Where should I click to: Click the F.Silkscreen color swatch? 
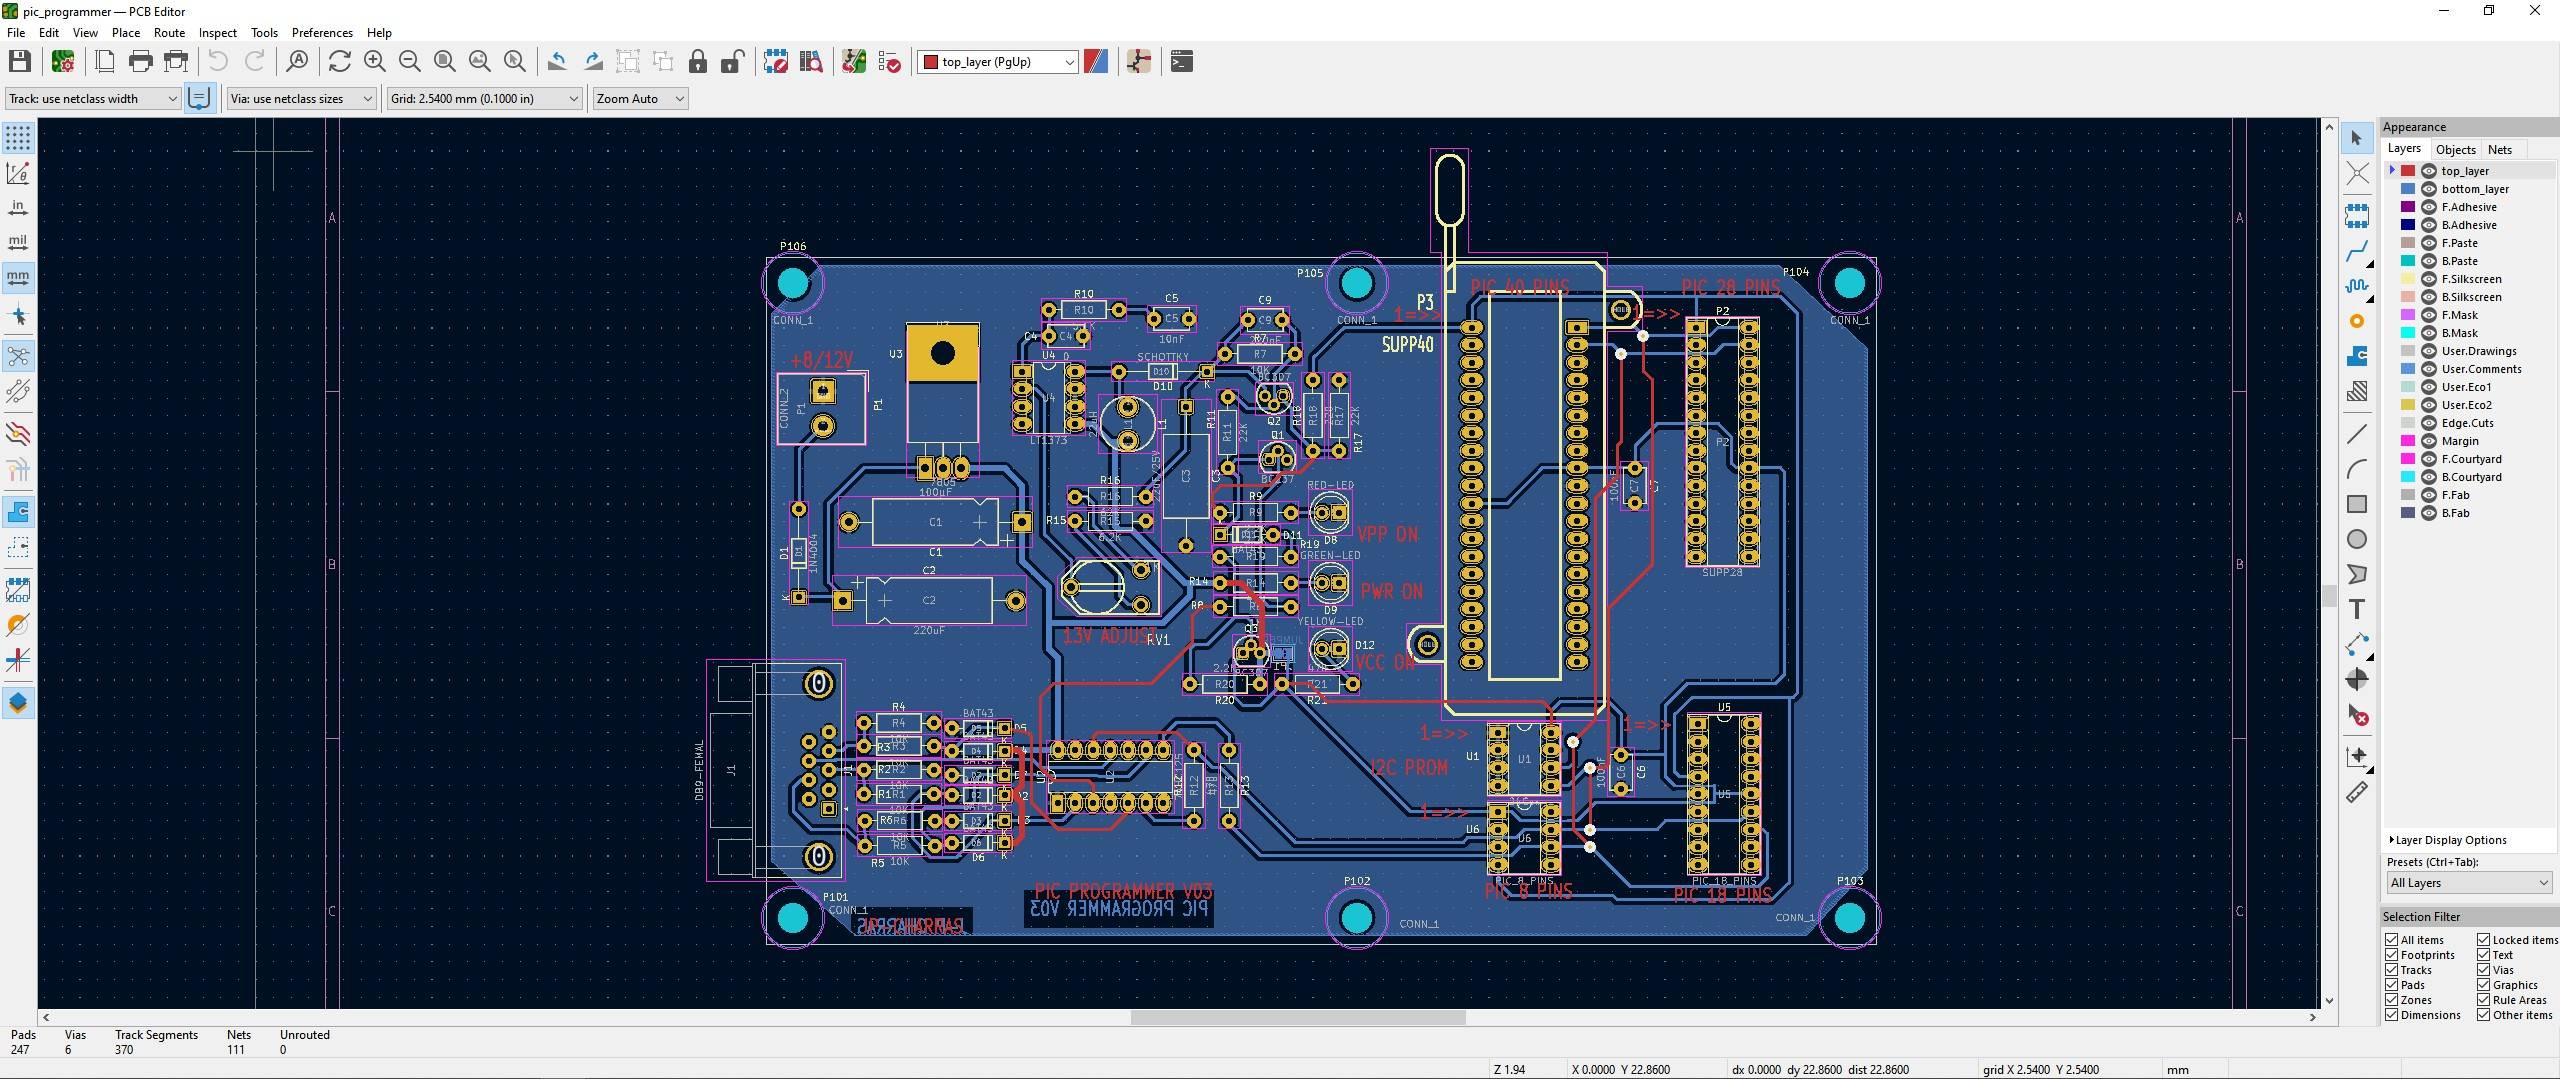point(2407,279)
